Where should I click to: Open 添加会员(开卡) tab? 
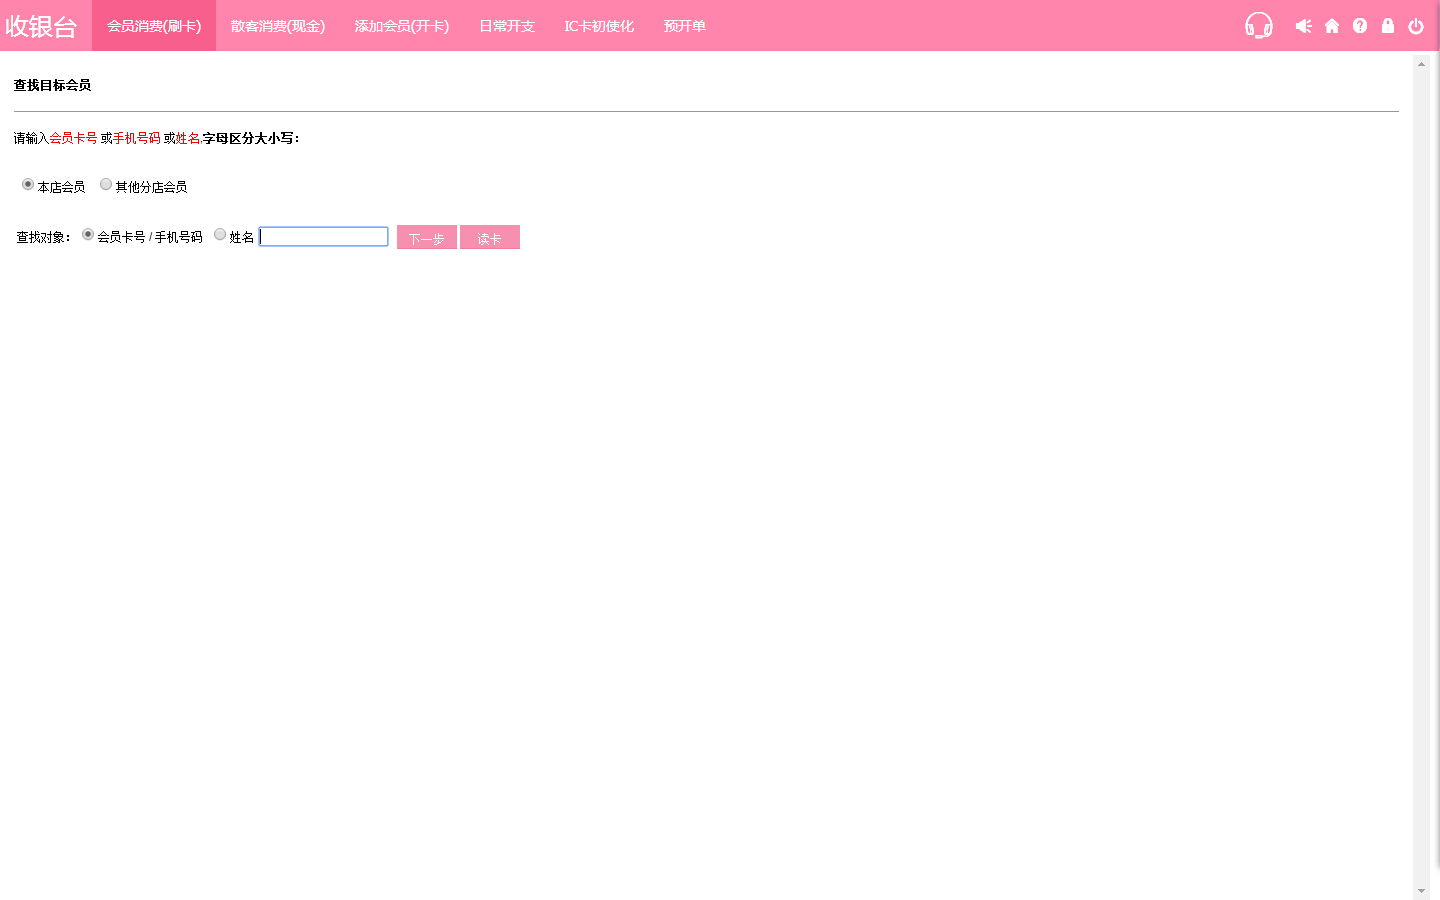coord(402,26)
